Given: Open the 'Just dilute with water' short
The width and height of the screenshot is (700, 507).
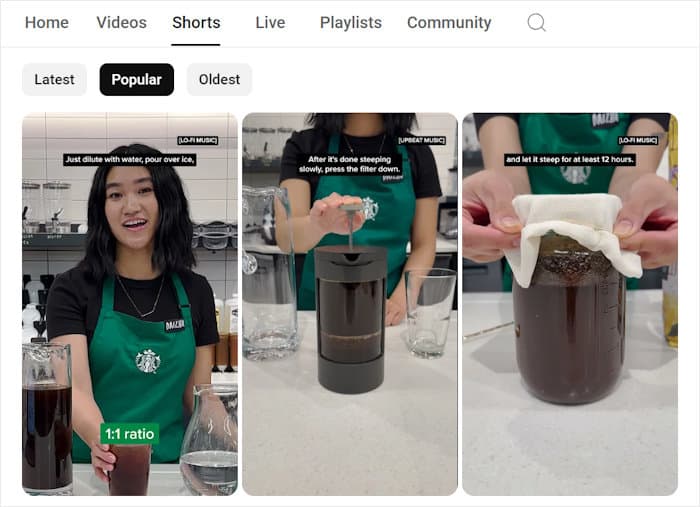Looking at the screenshot, I should point(130,304).
